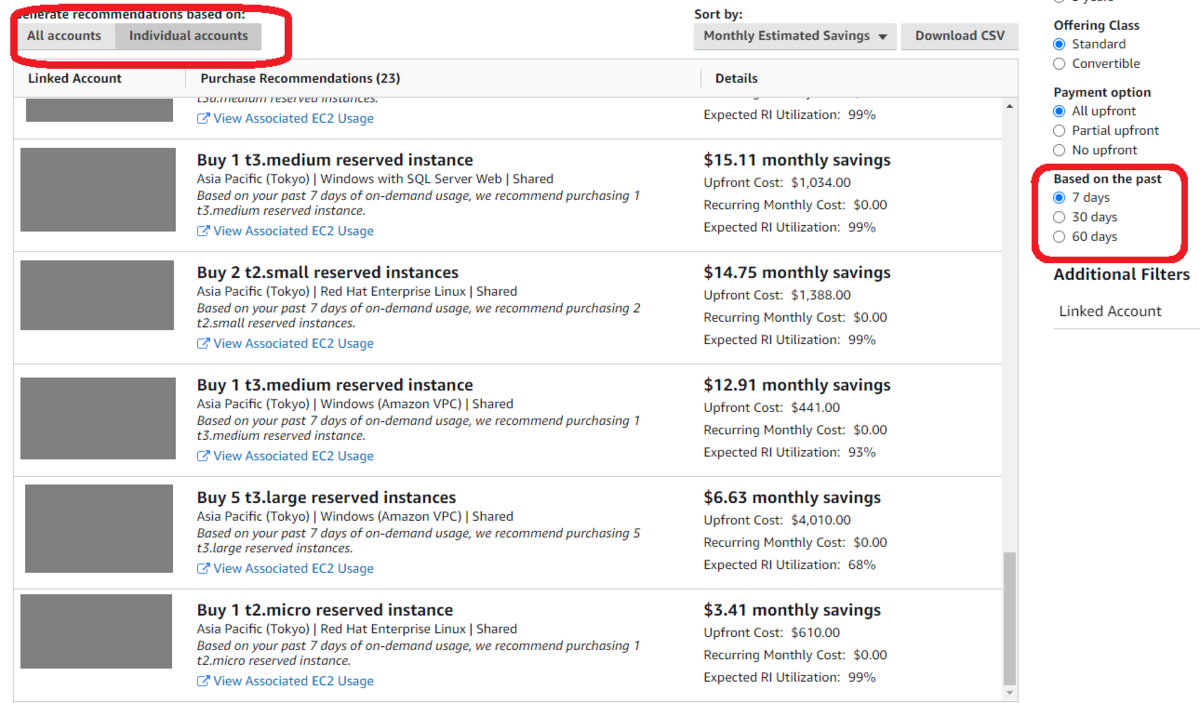Click the '$3.41 monthly savings' value
This screenshot has width=1200, height=703.
[792, 610]
